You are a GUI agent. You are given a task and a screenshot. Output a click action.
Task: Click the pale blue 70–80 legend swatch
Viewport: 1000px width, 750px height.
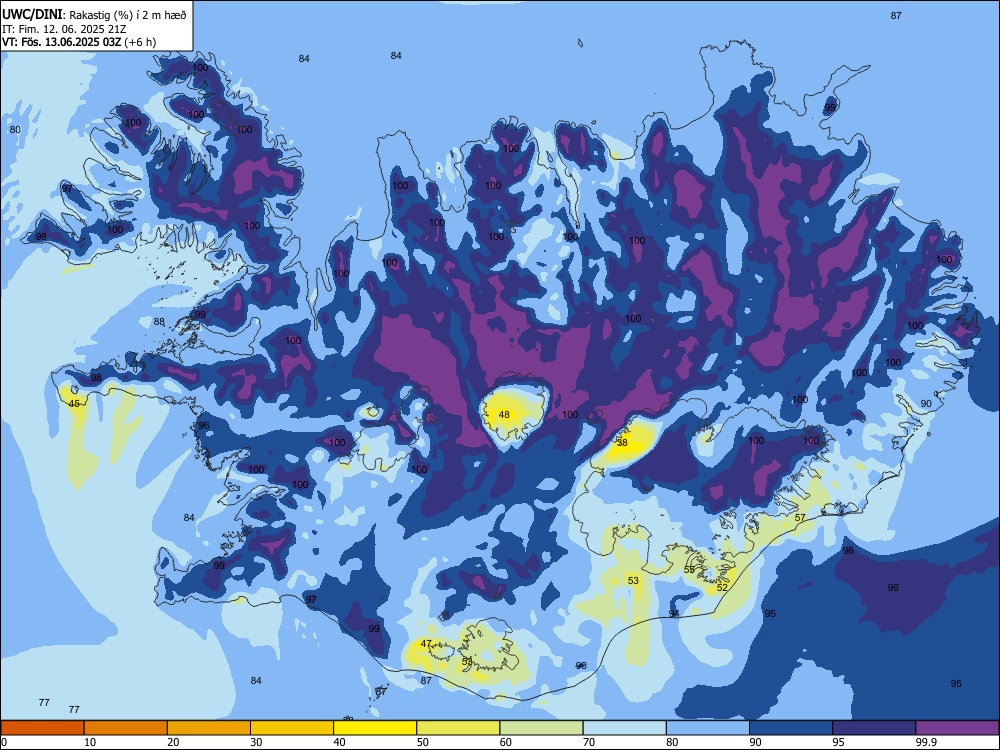pyautogui.click(x=624, y=728)
